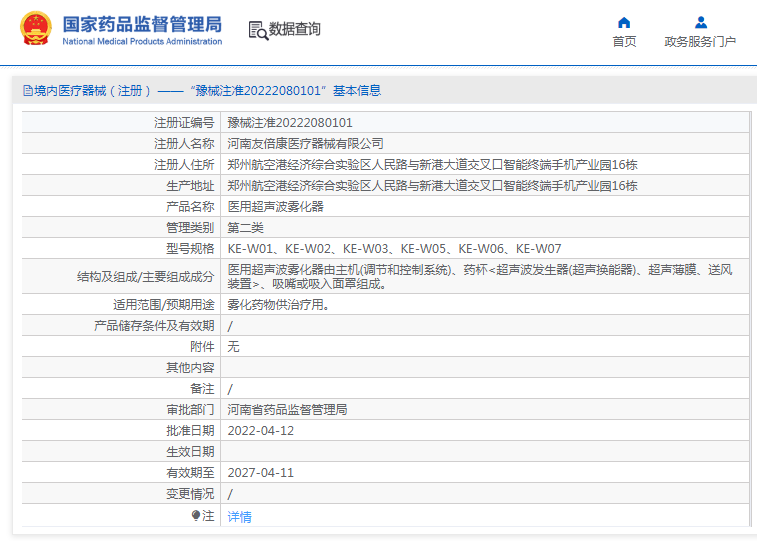Click the 批准日期 label
This screenshot has width=757, height=541.
coord(190,431)
